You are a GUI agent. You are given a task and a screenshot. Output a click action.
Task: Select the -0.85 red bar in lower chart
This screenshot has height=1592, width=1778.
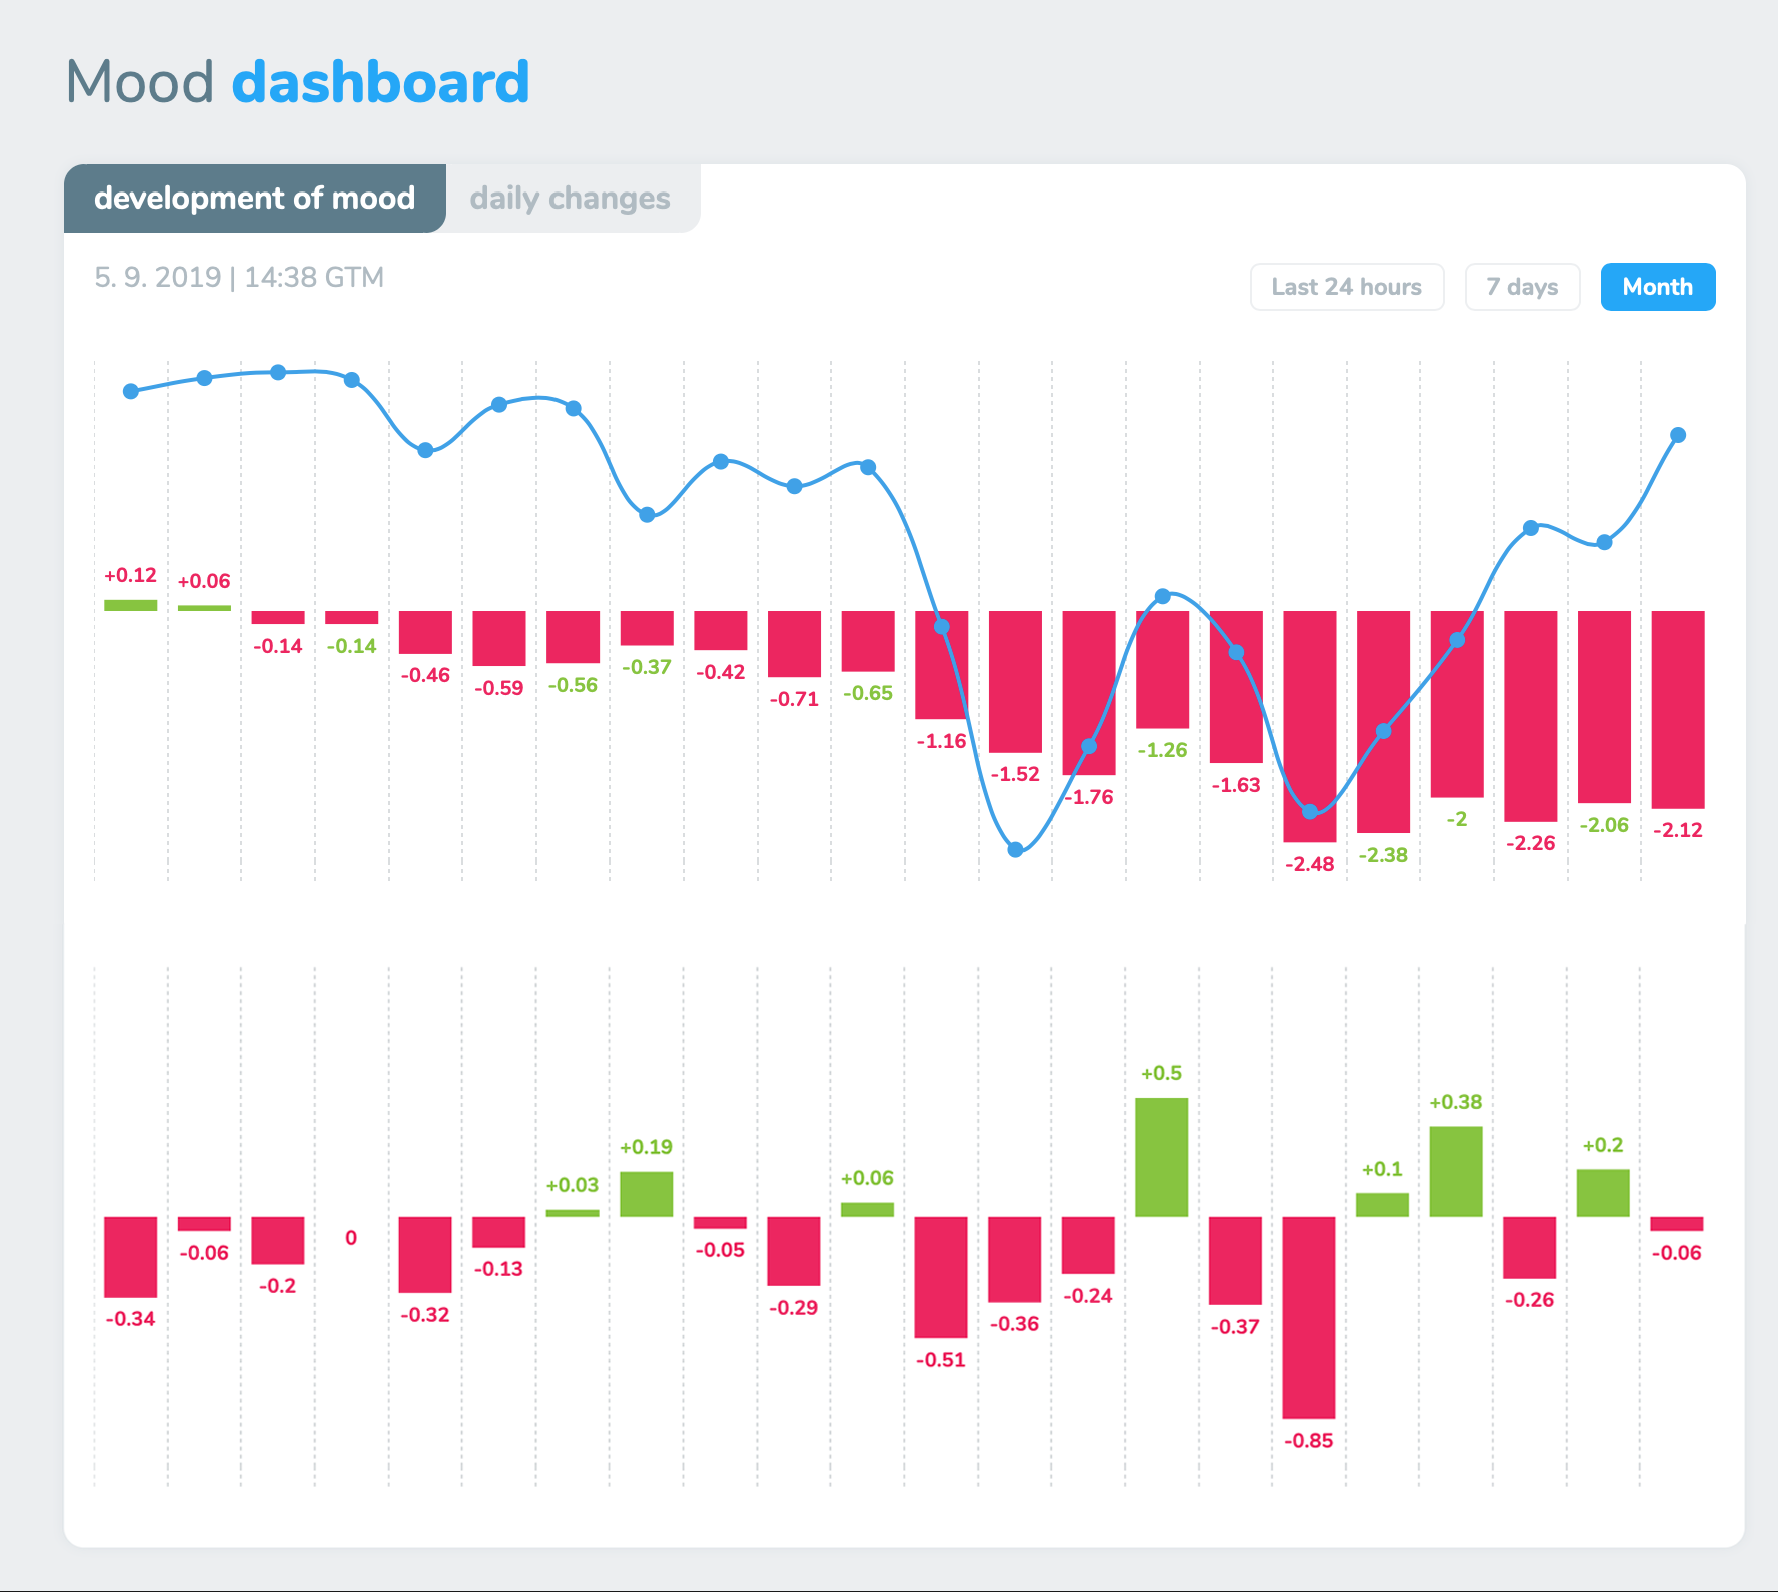(x=1308, y=1316)
